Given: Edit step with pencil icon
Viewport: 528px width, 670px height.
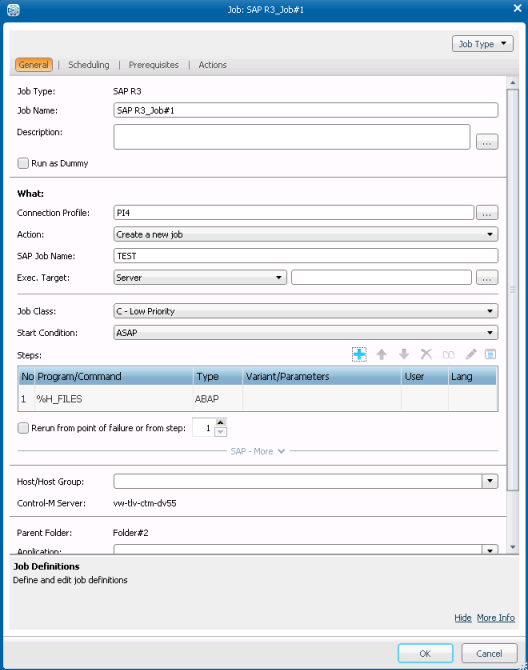Looking at the screenshot, I should [x=471, y=354].
